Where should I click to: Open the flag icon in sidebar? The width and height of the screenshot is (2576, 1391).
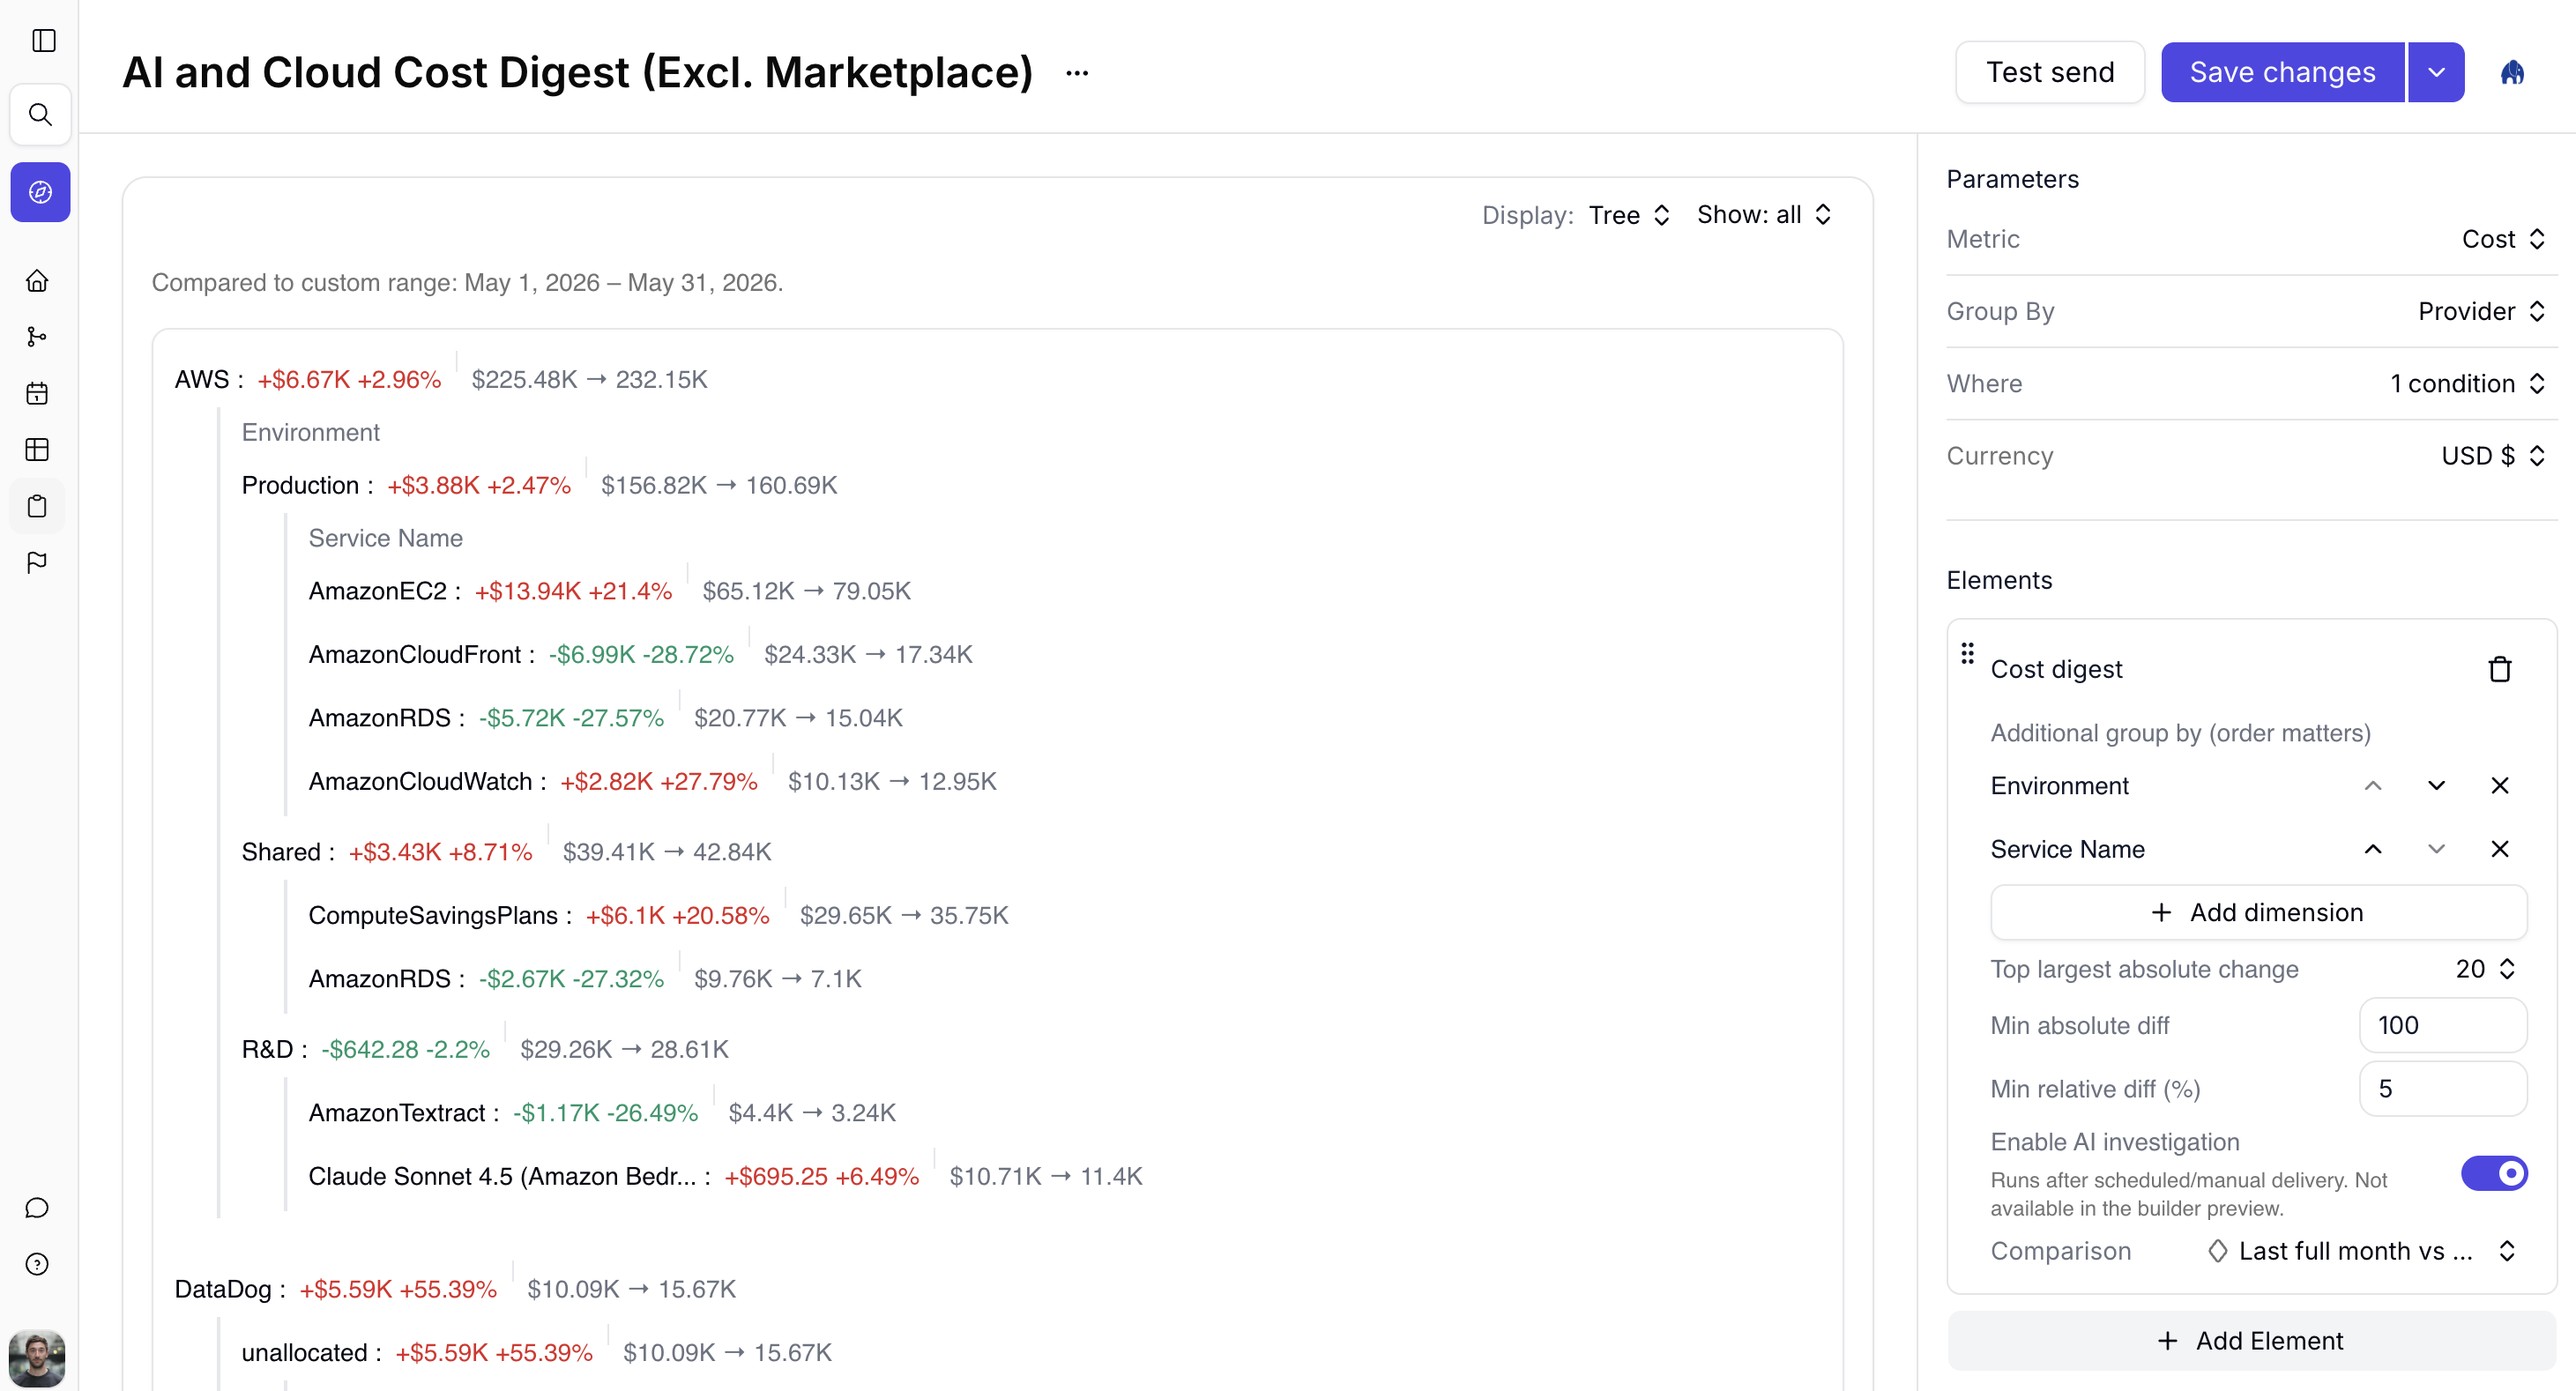(x=37, y=563)
